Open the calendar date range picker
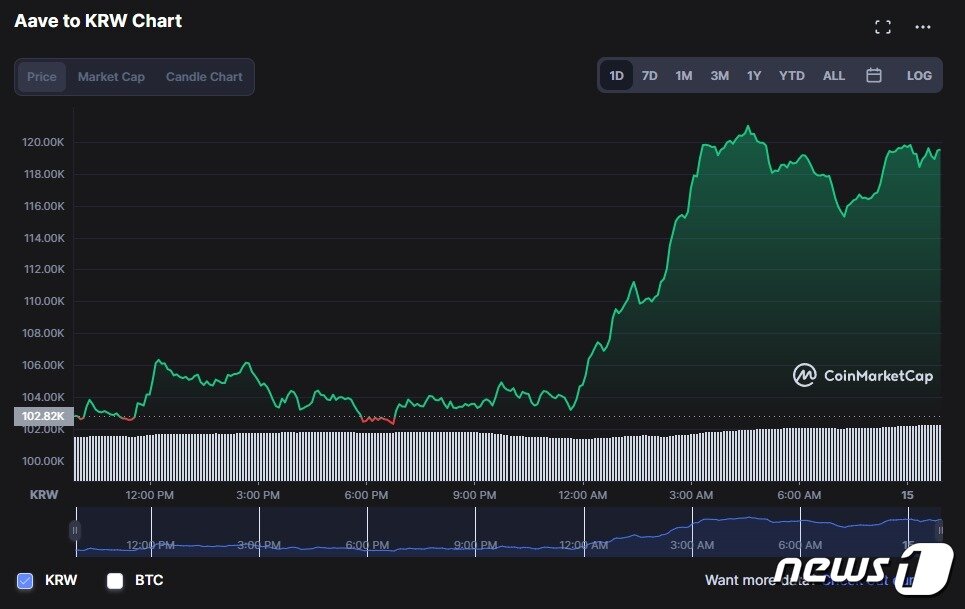The image size is (965, 609). 873,76
